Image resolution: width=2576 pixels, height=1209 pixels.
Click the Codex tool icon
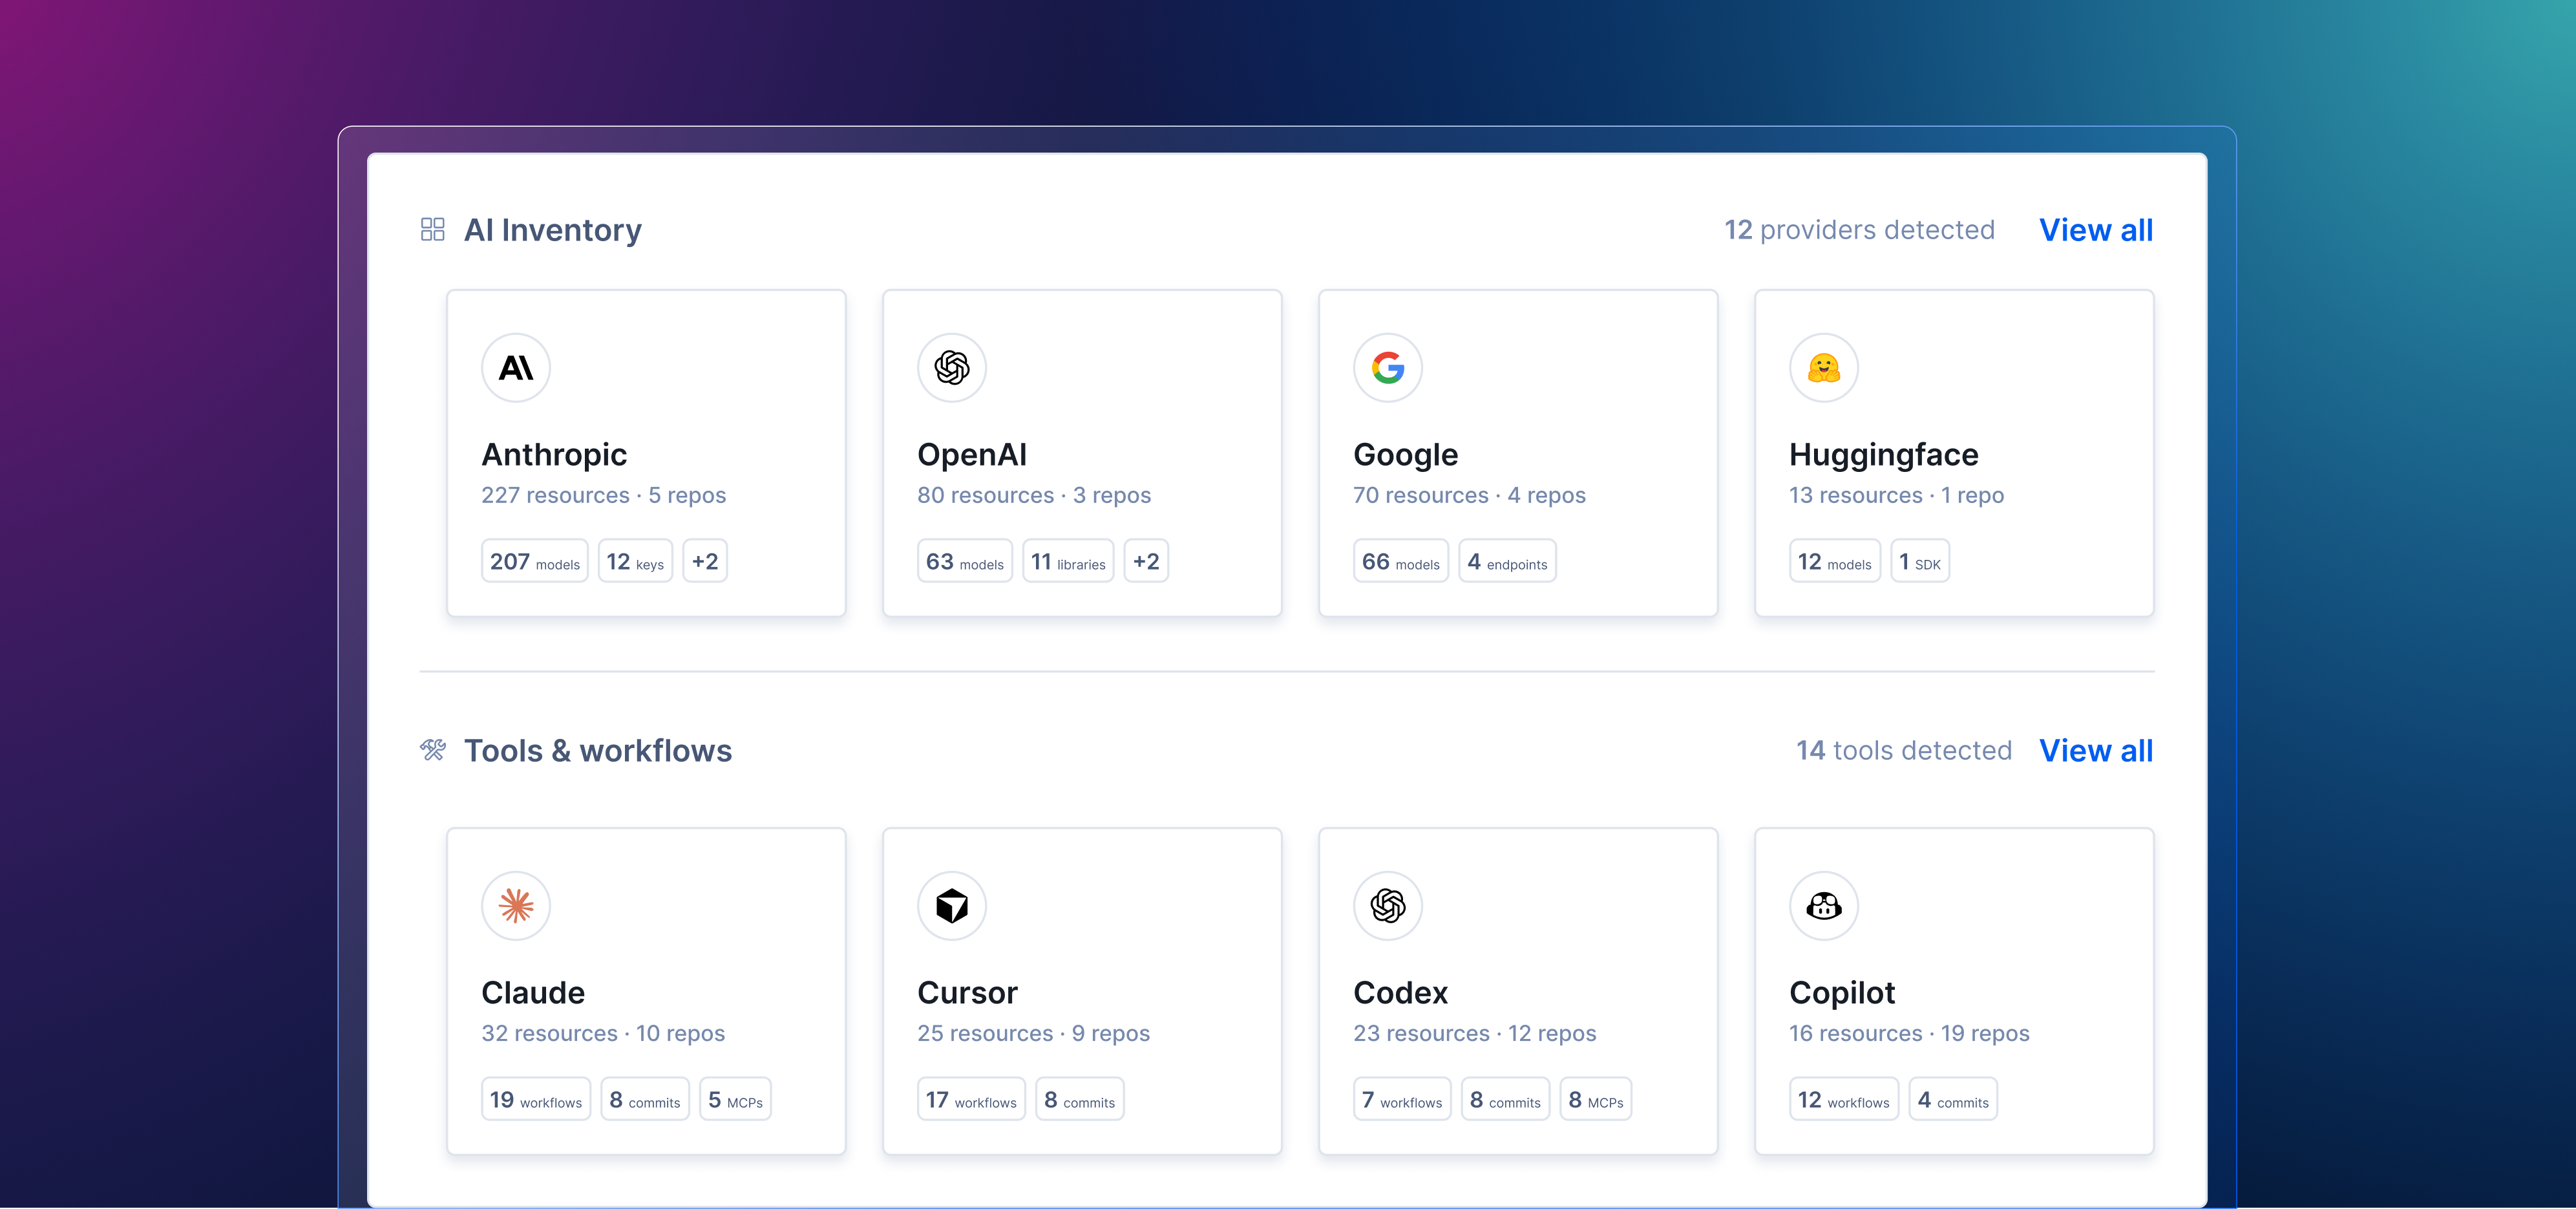pos(1388,905)
